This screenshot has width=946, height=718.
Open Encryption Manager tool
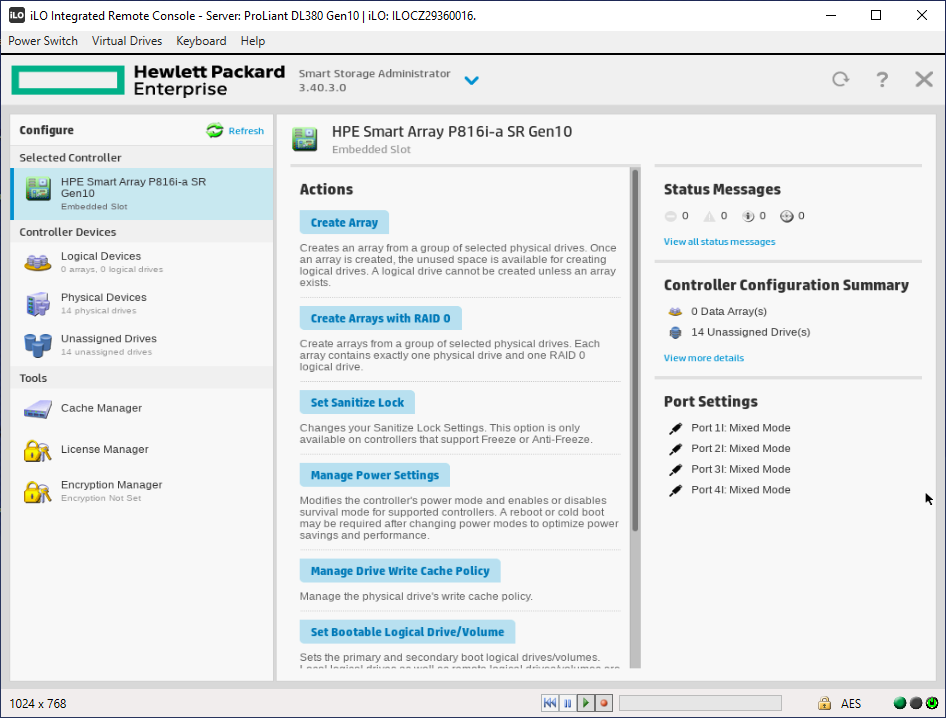142,491
